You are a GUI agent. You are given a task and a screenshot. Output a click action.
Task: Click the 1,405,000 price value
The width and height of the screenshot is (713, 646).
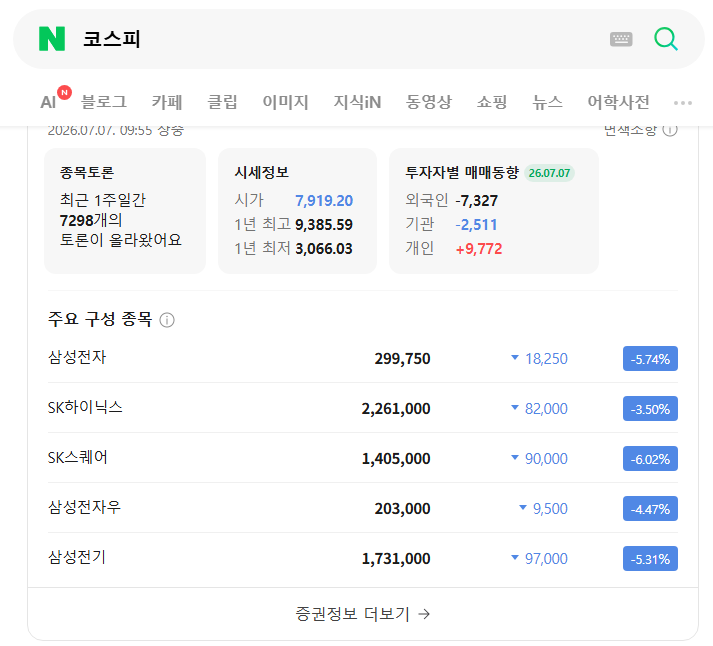[396, 459]
